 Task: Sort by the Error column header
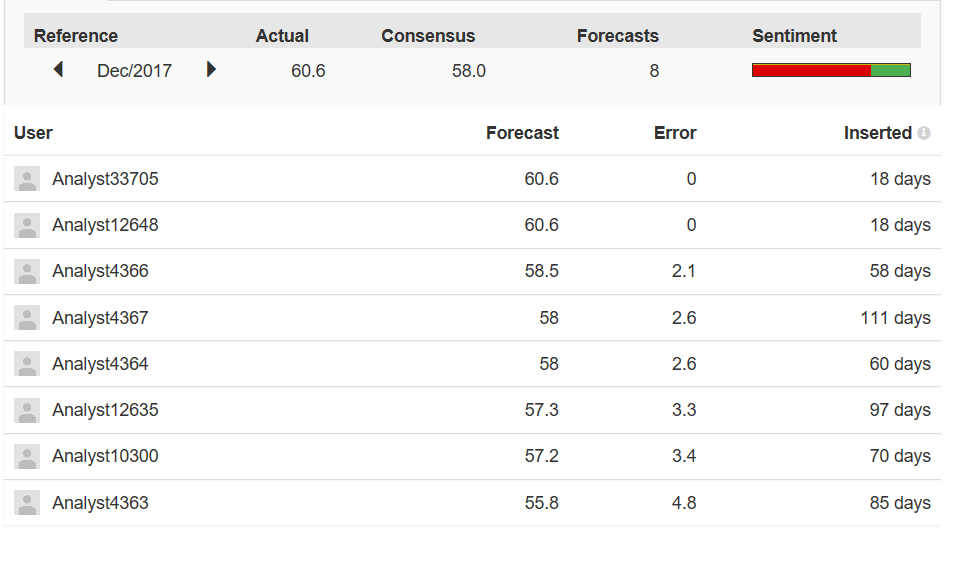pyautogui.click(x=675, y=133)
